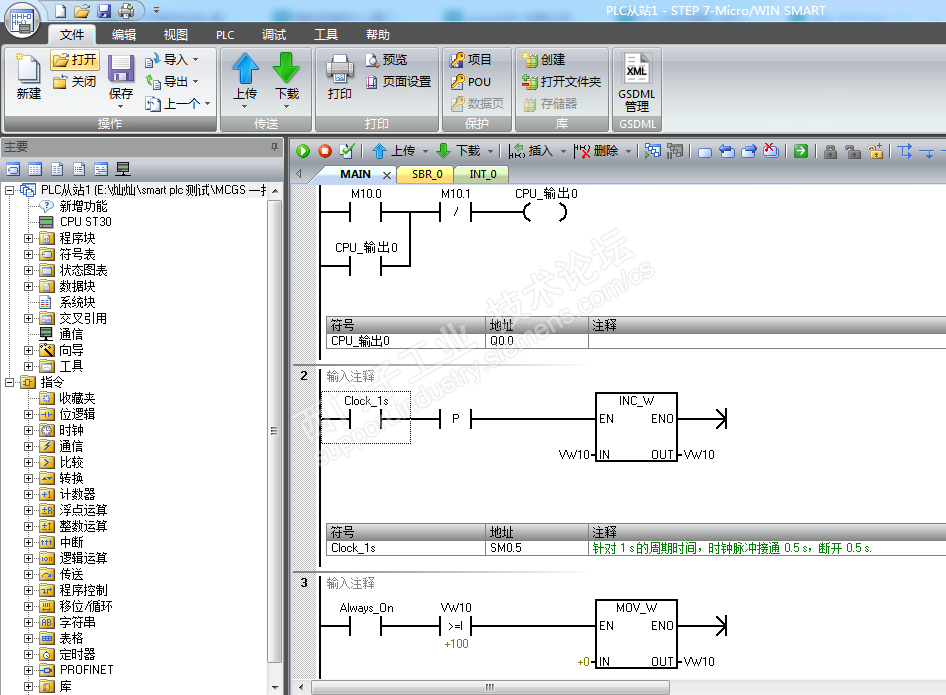The width and height of the screenshot is (946, 695).
Task: Click the gold padlock with plus icon
Action: pyautogui.click(x=875, y=151)
